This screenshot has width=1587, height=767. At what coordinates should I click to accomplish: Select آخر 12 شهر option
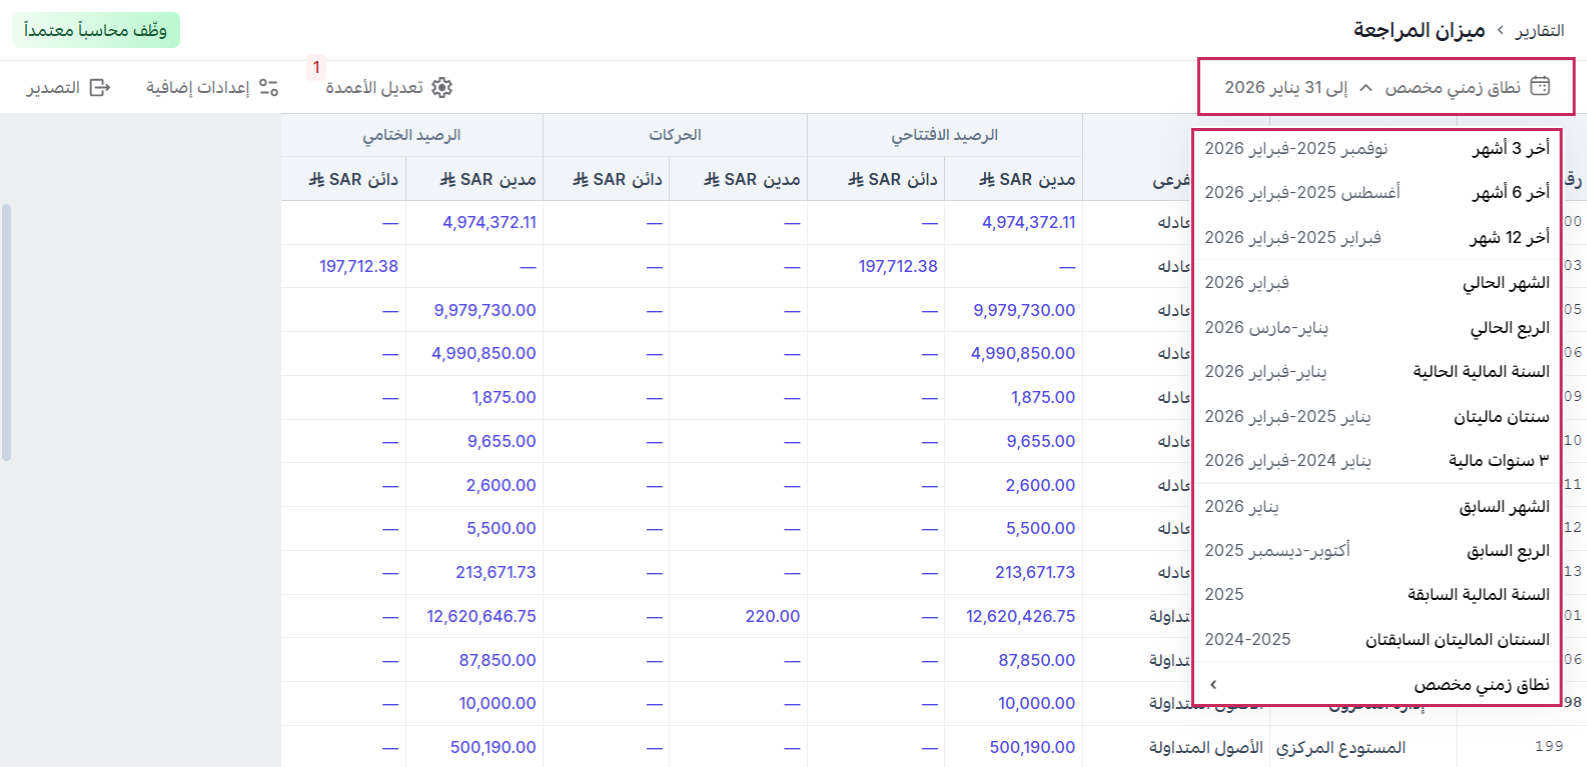(x=1377, y=237)
